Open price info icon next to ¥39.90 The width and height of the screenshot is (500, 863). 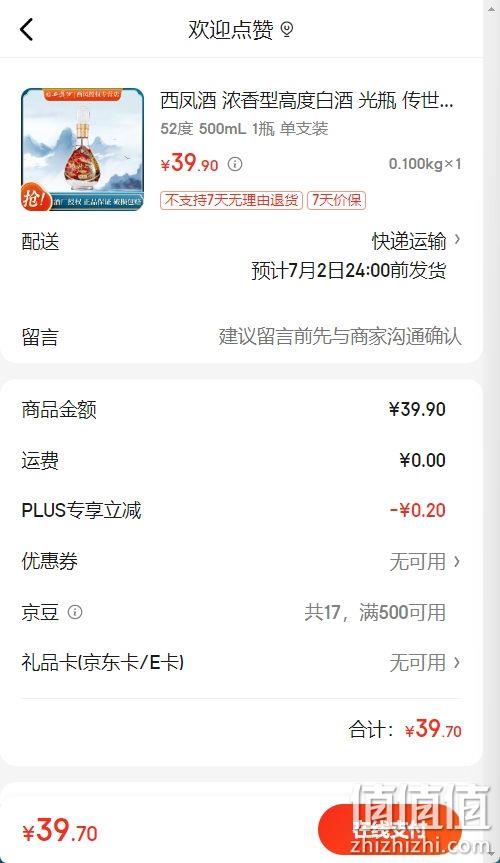coord(235,164)
